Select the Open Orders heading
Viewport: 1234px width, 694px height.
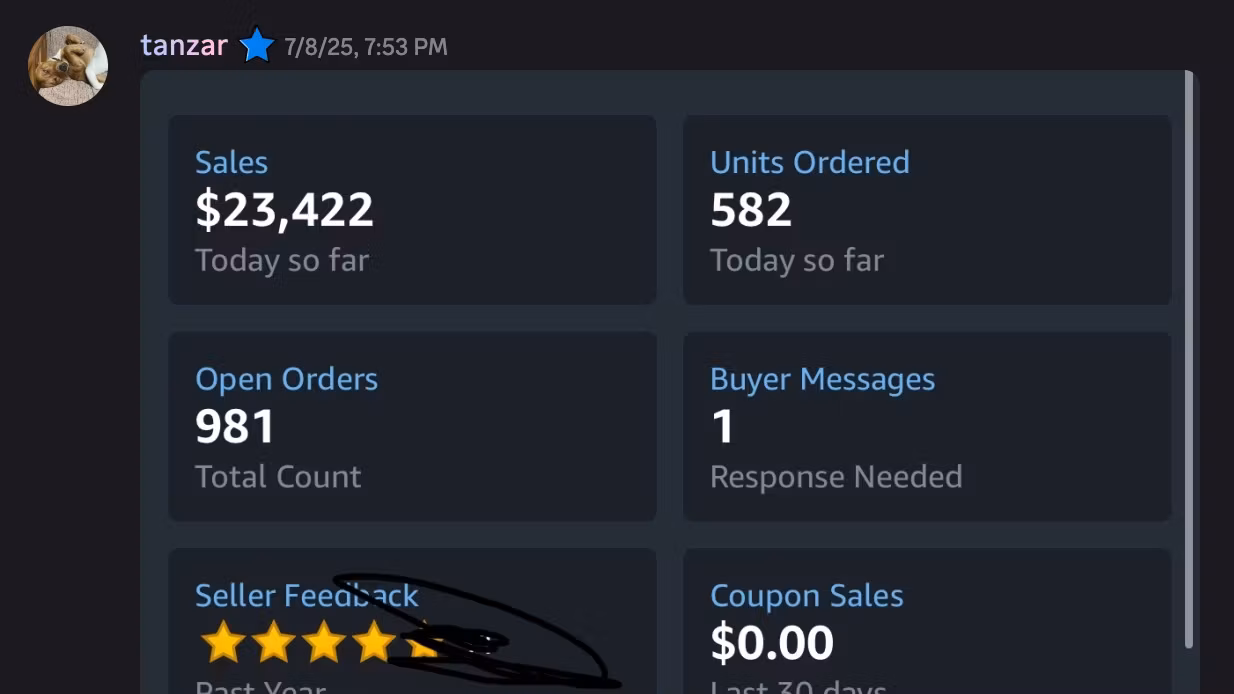click(286, 379)
